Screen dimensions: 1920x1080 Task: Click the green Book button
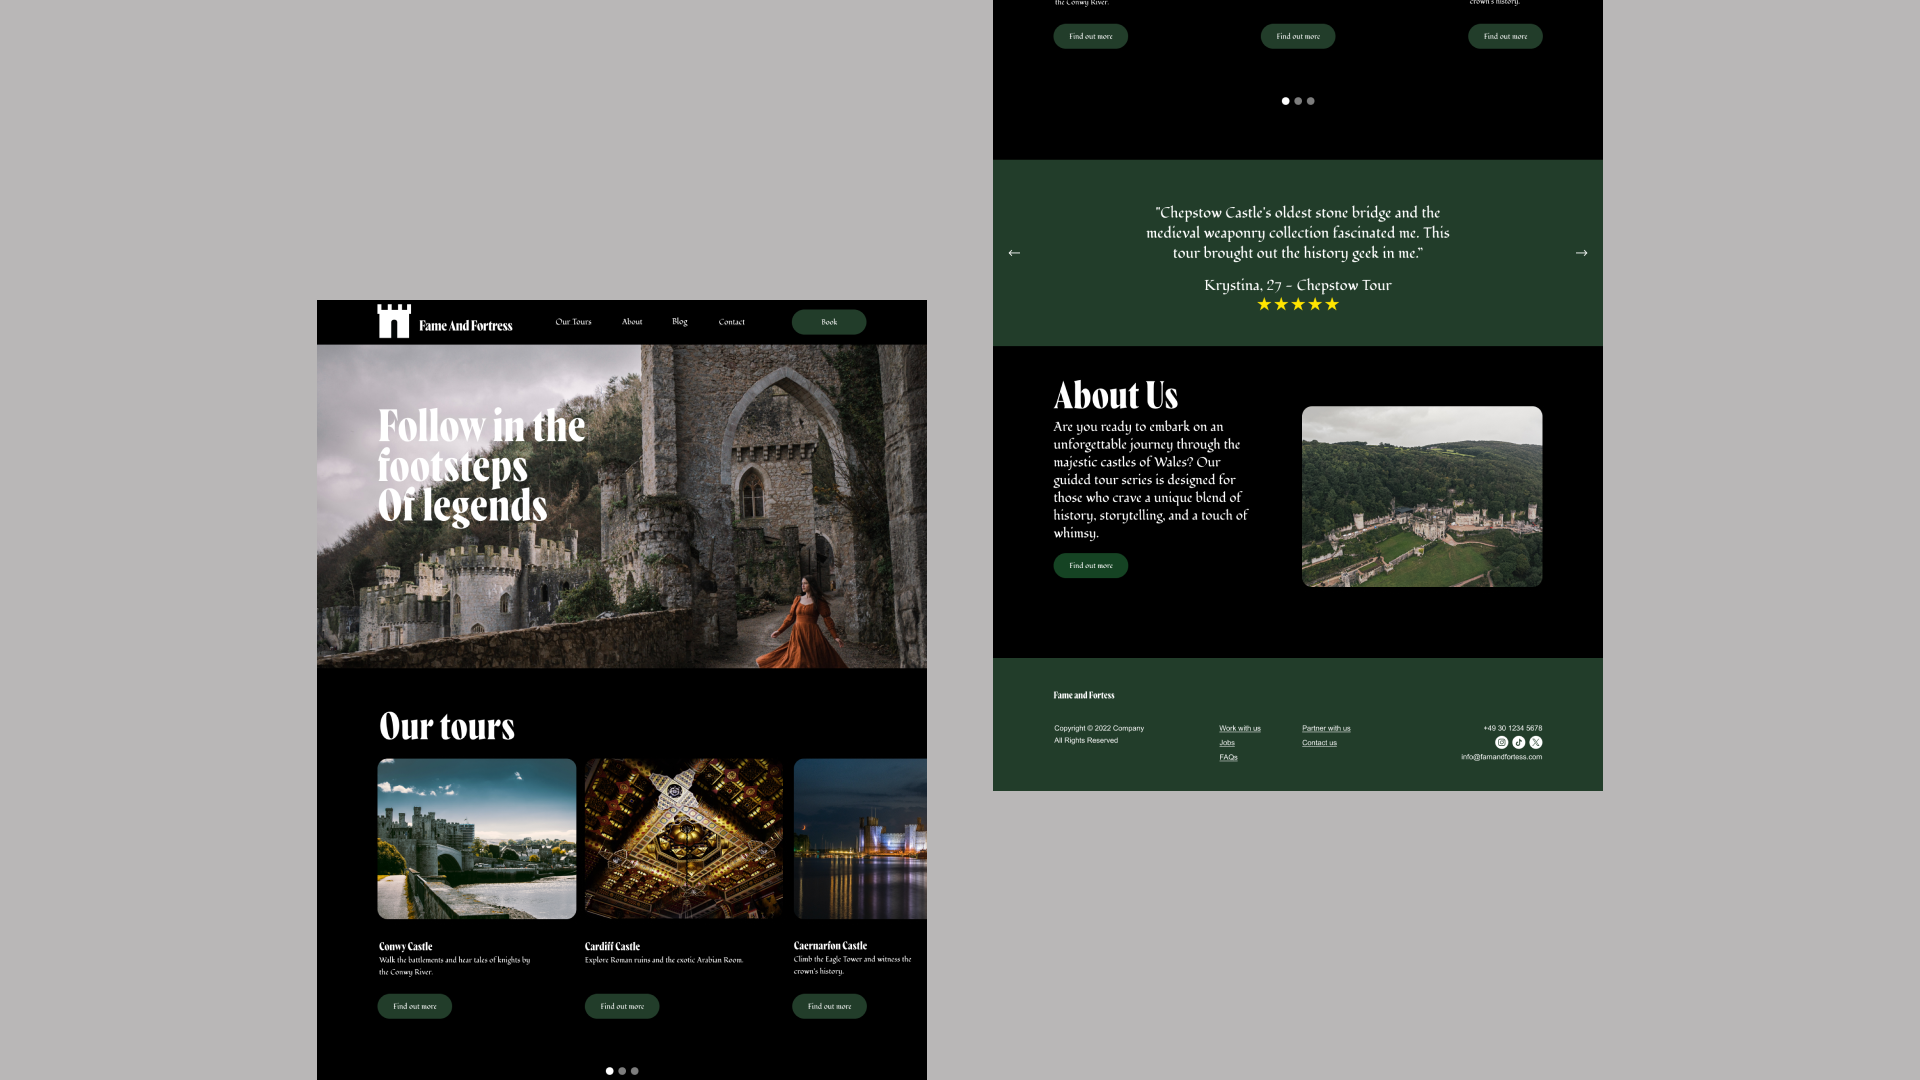[828, 322]
